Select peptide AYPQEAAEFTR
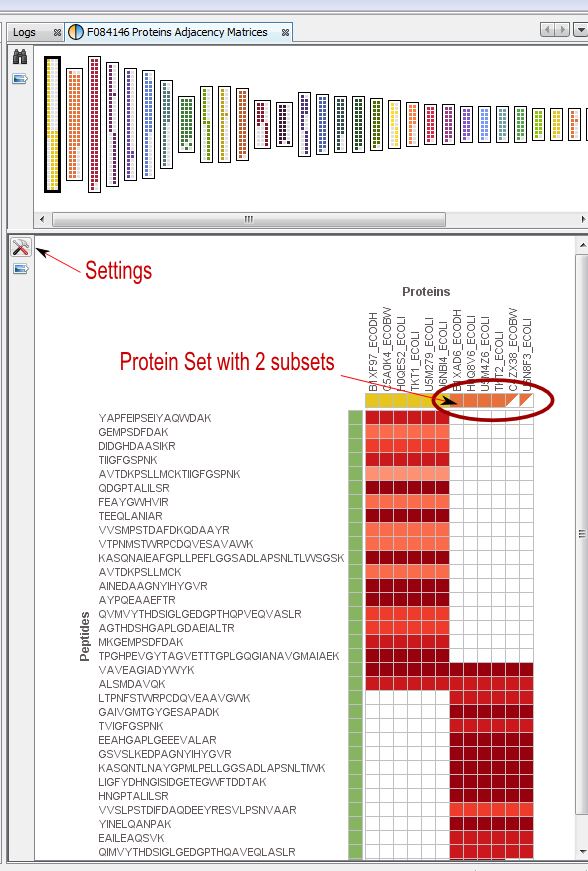The image size is (588, 871). click(137, 600)
